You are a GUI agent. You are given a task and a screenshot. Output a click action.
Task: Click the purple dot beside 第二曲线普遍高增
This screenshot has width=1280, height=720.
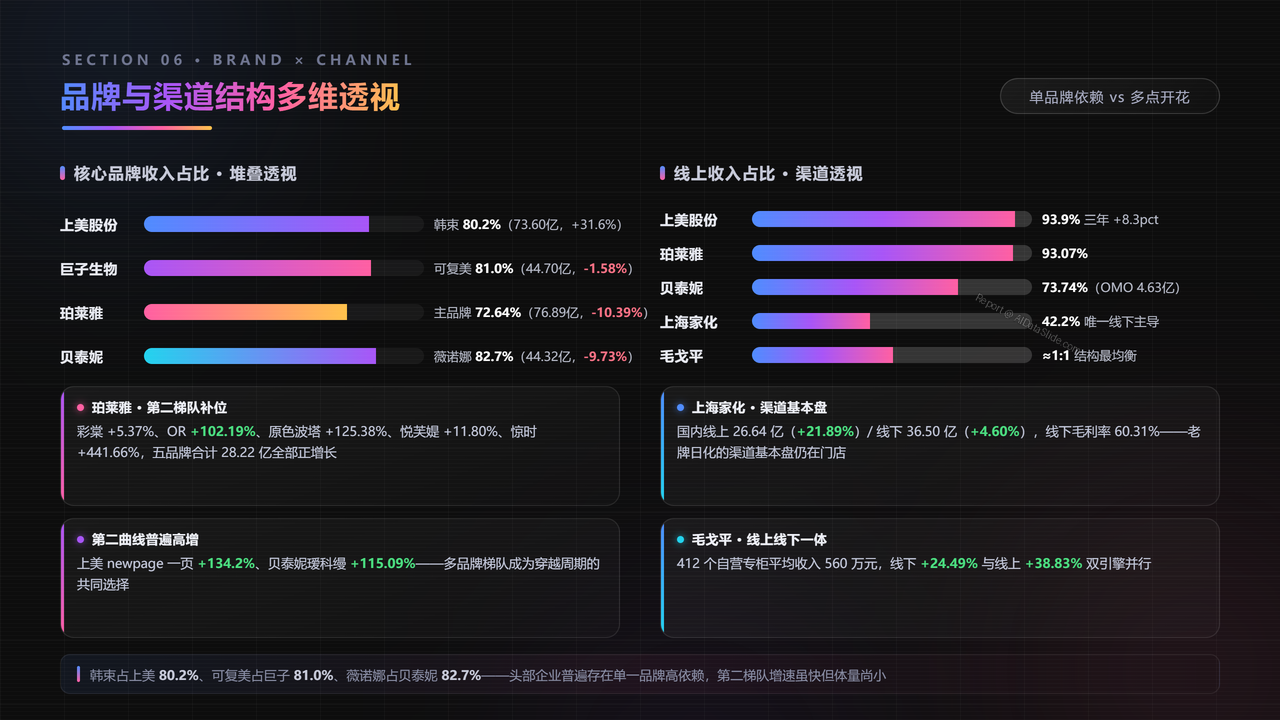(x=81, y=540)
